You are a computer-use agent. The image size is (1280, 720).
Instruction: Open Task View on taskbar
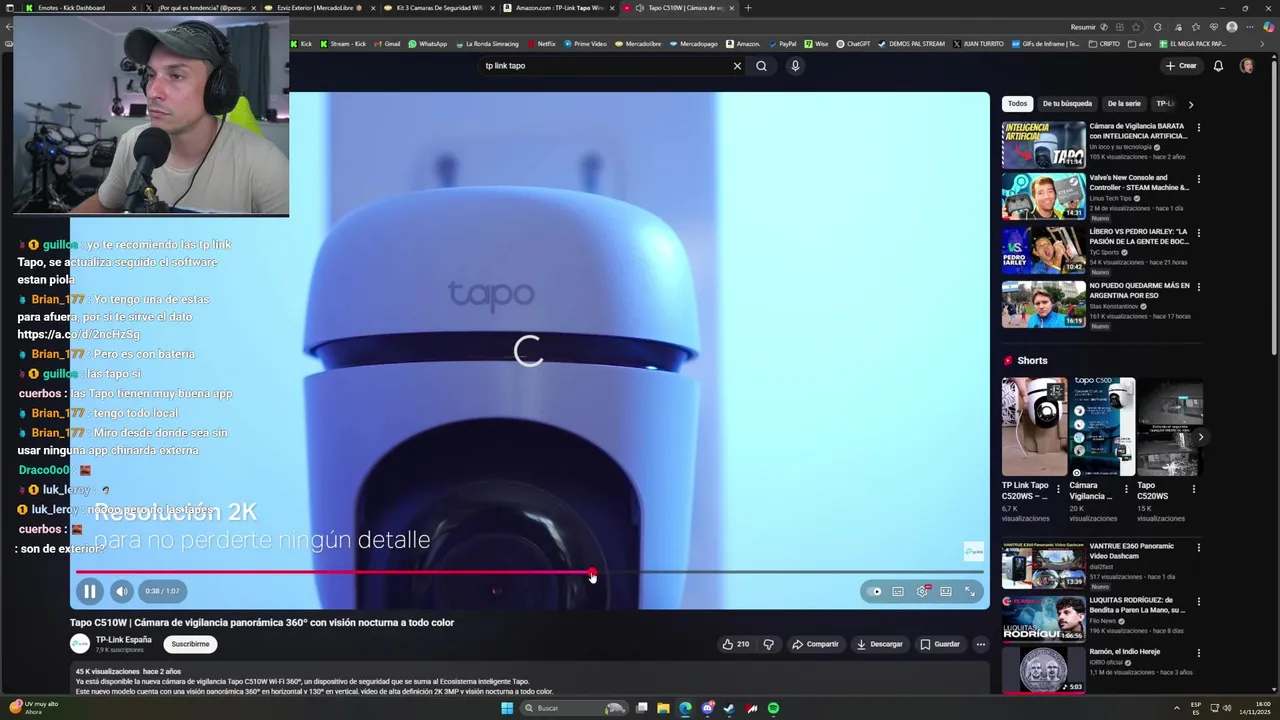[641, 708]
